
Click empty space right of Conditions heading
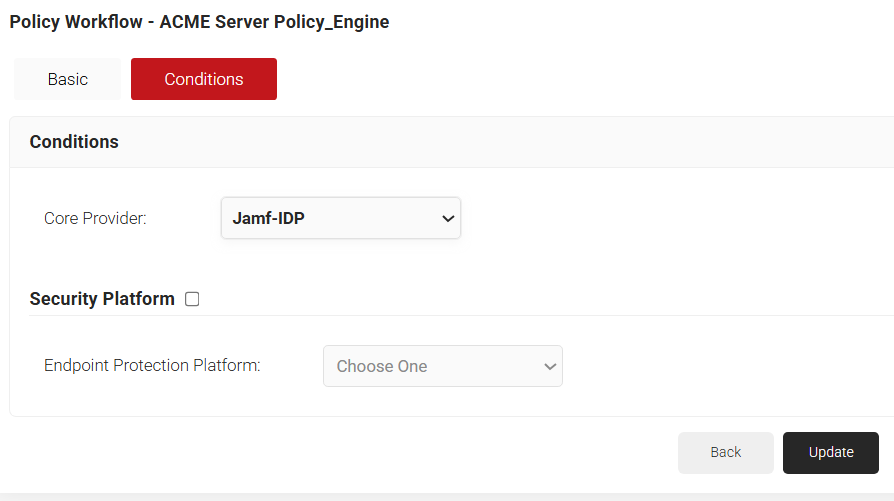click(x=500, y=142)
